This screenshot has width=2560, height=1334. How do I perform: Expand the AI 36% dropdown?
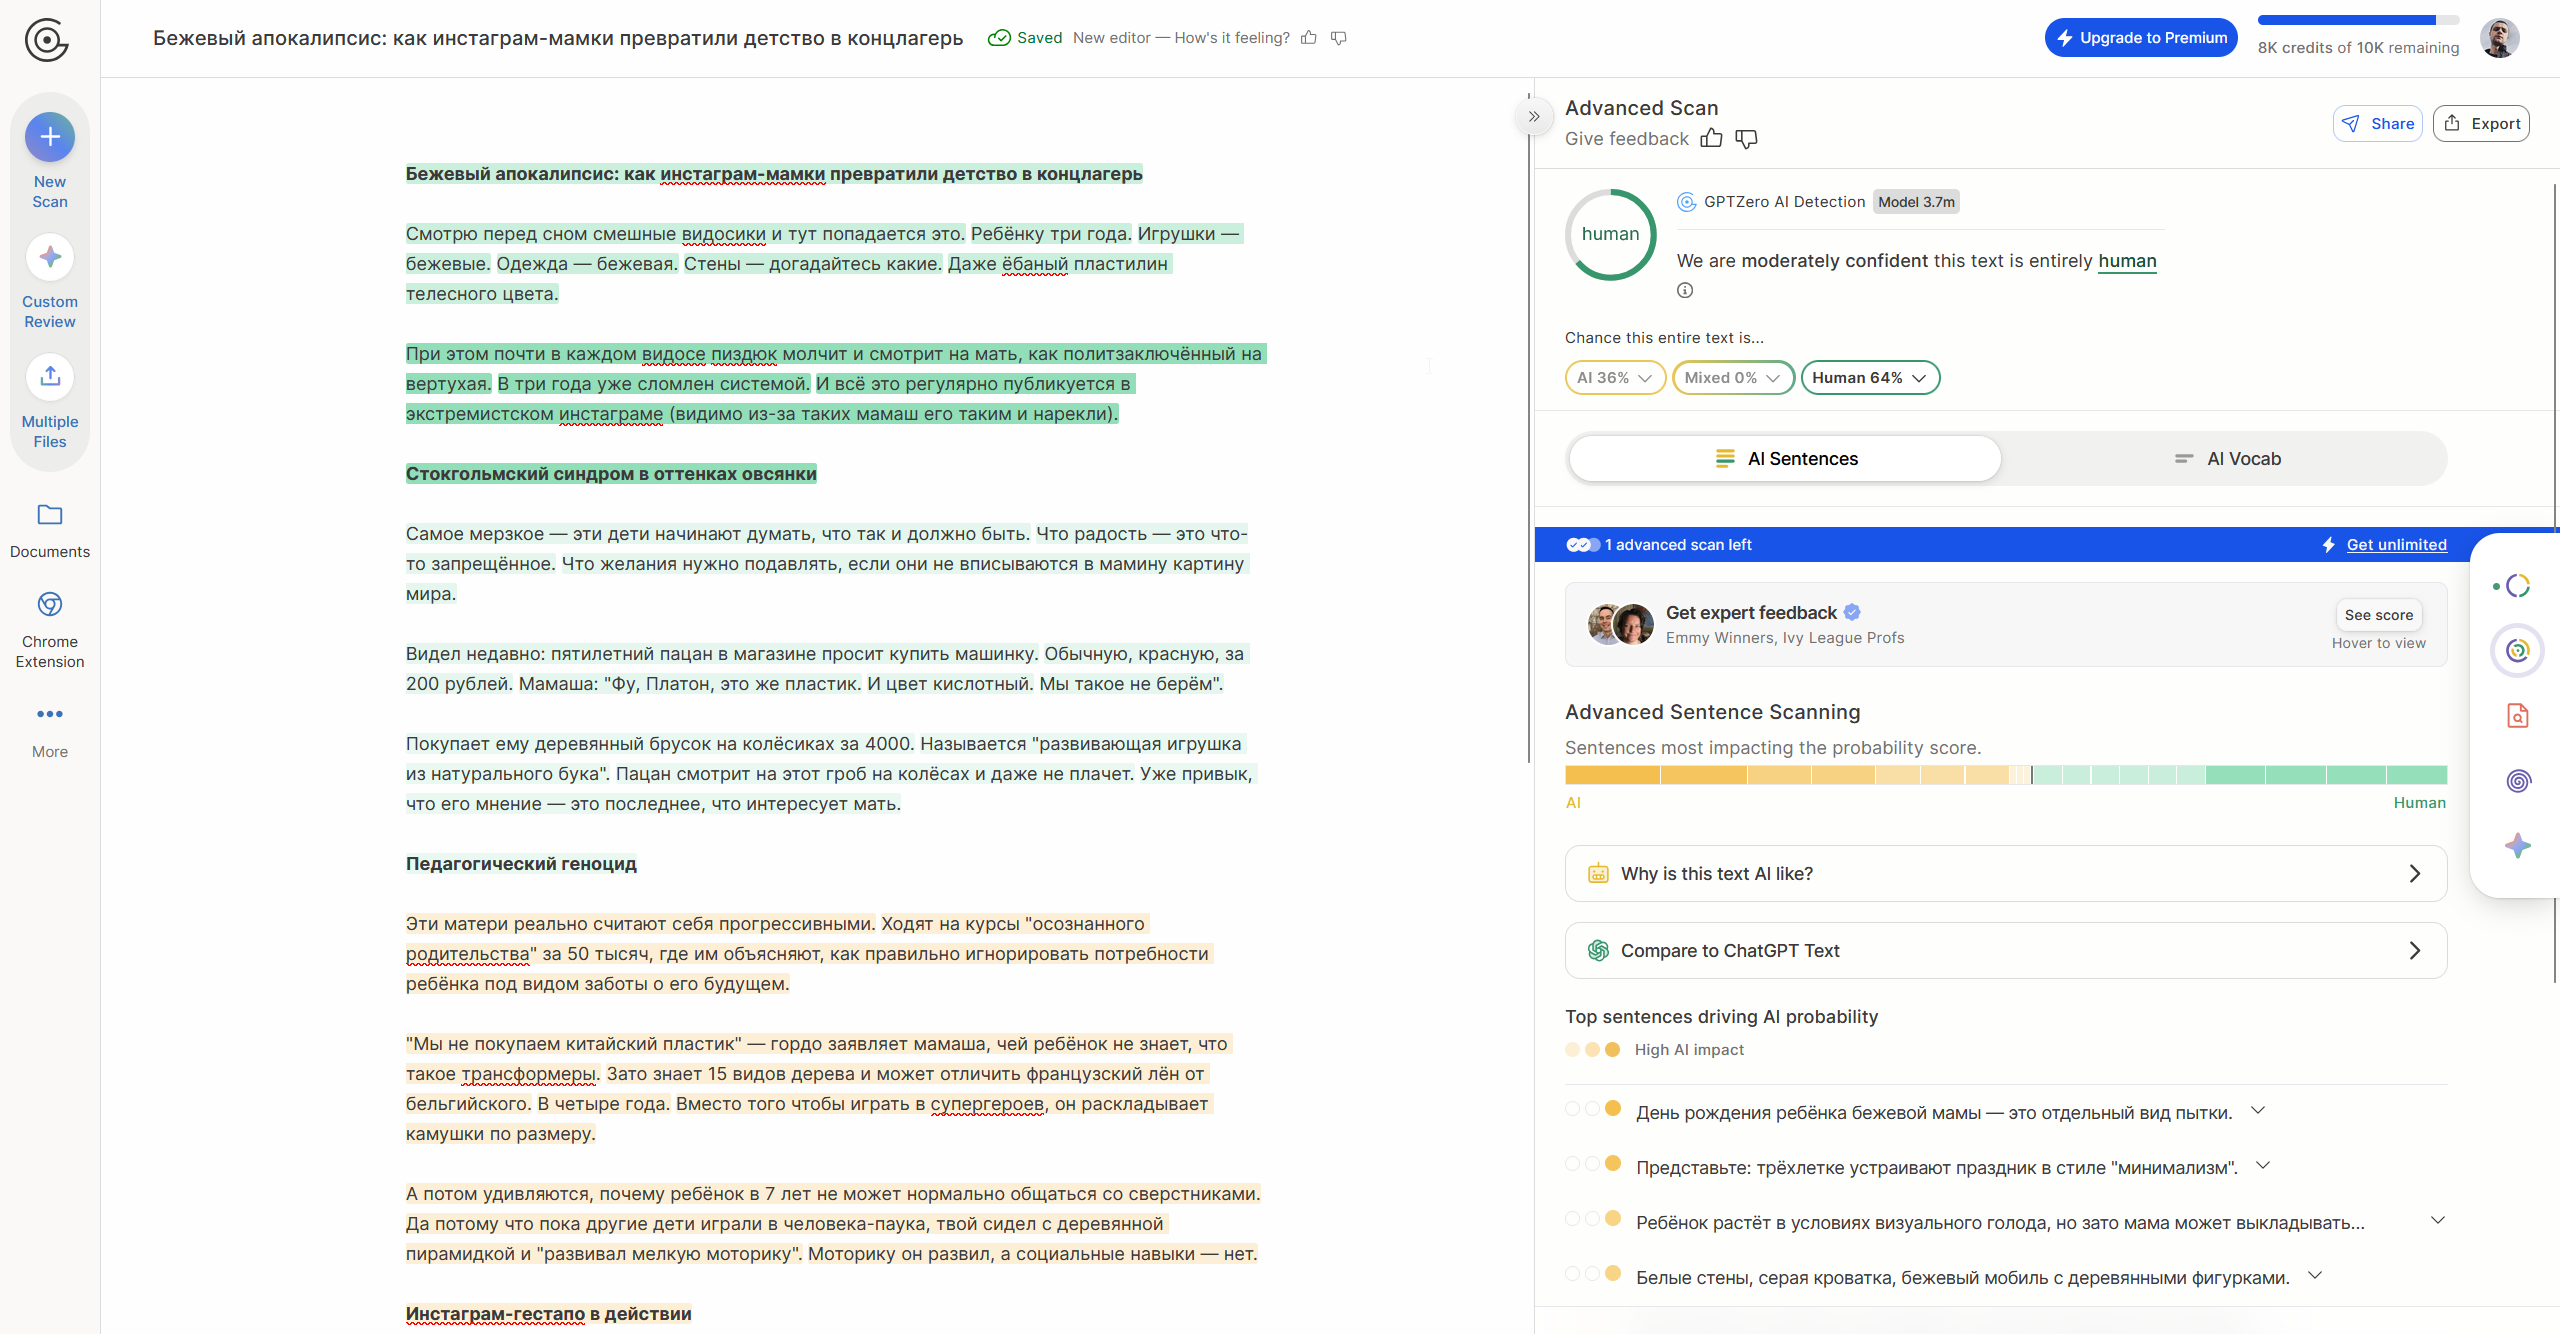(x=1614, y=378)
